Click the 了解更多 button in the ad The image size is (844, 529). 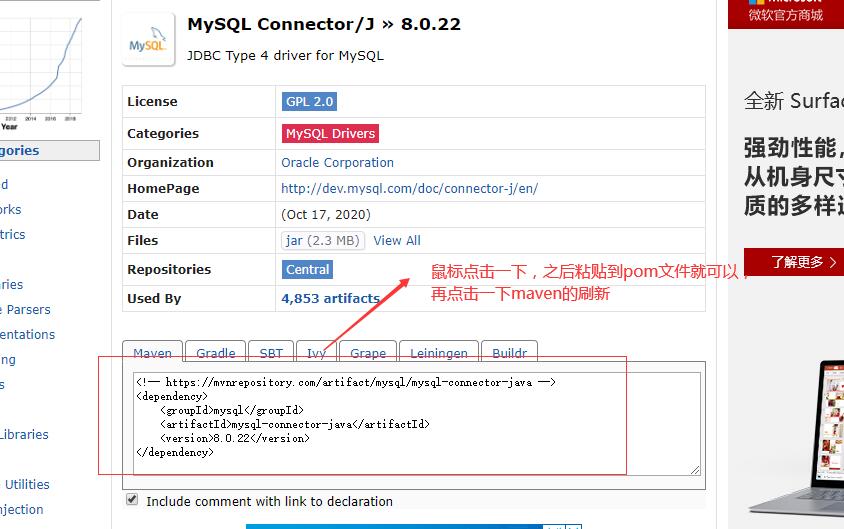[803, 262]
